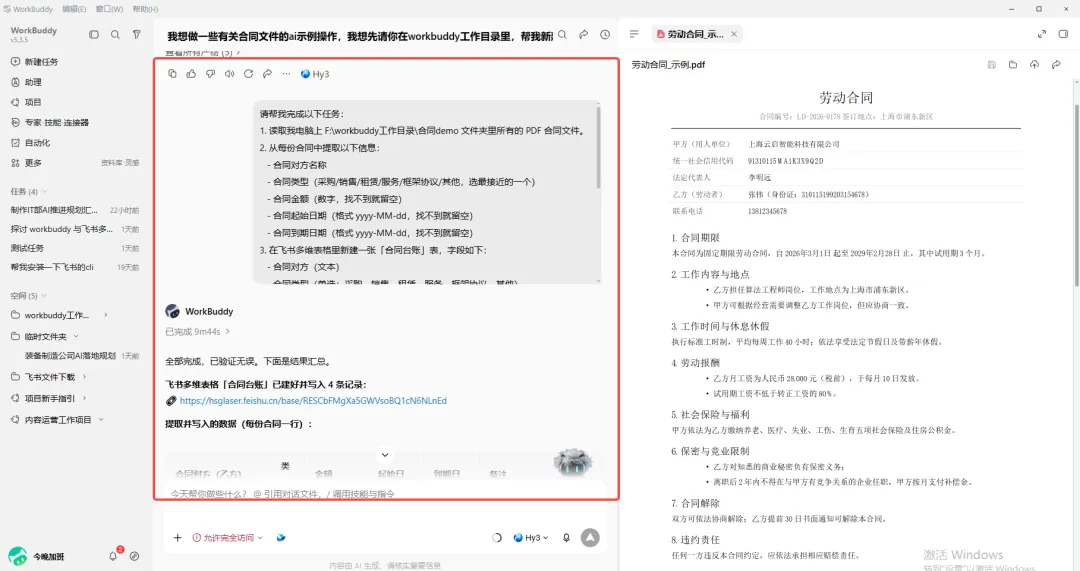Share conversation using header share arrow

[x=583, y=34]
